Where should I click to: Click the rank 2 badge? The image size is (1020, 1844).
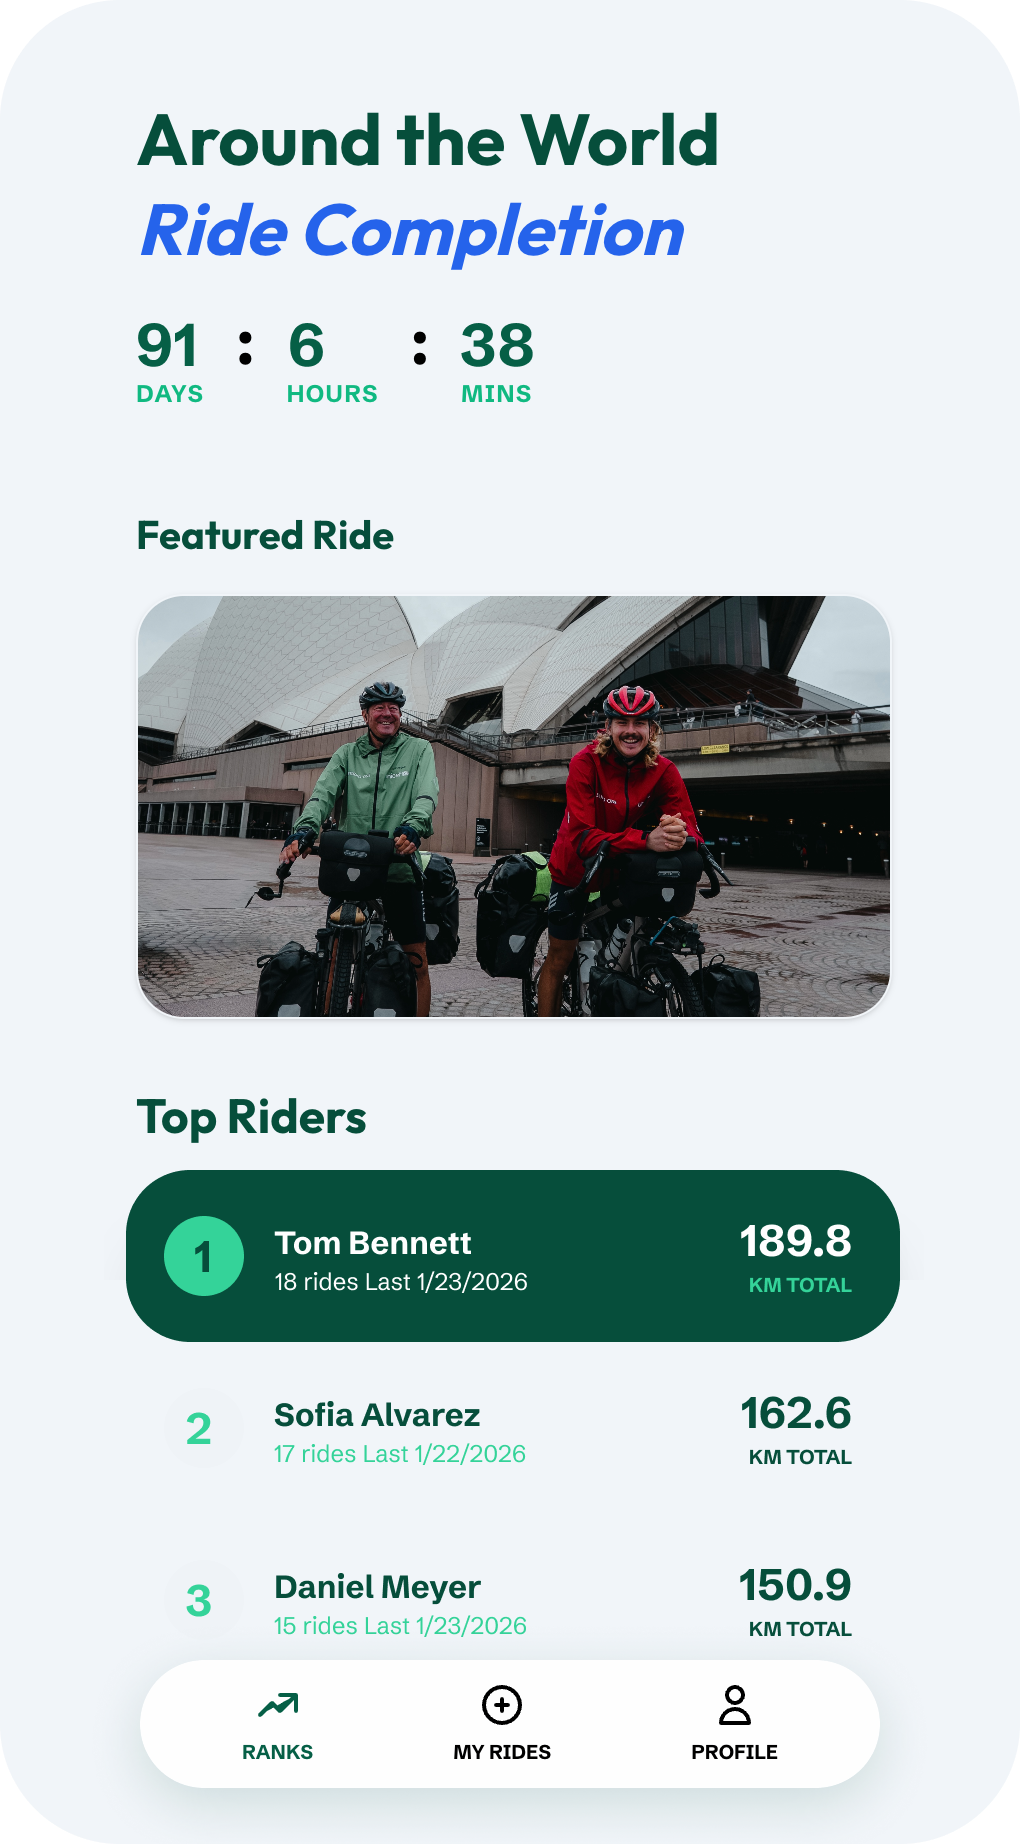click(199, 1429)
